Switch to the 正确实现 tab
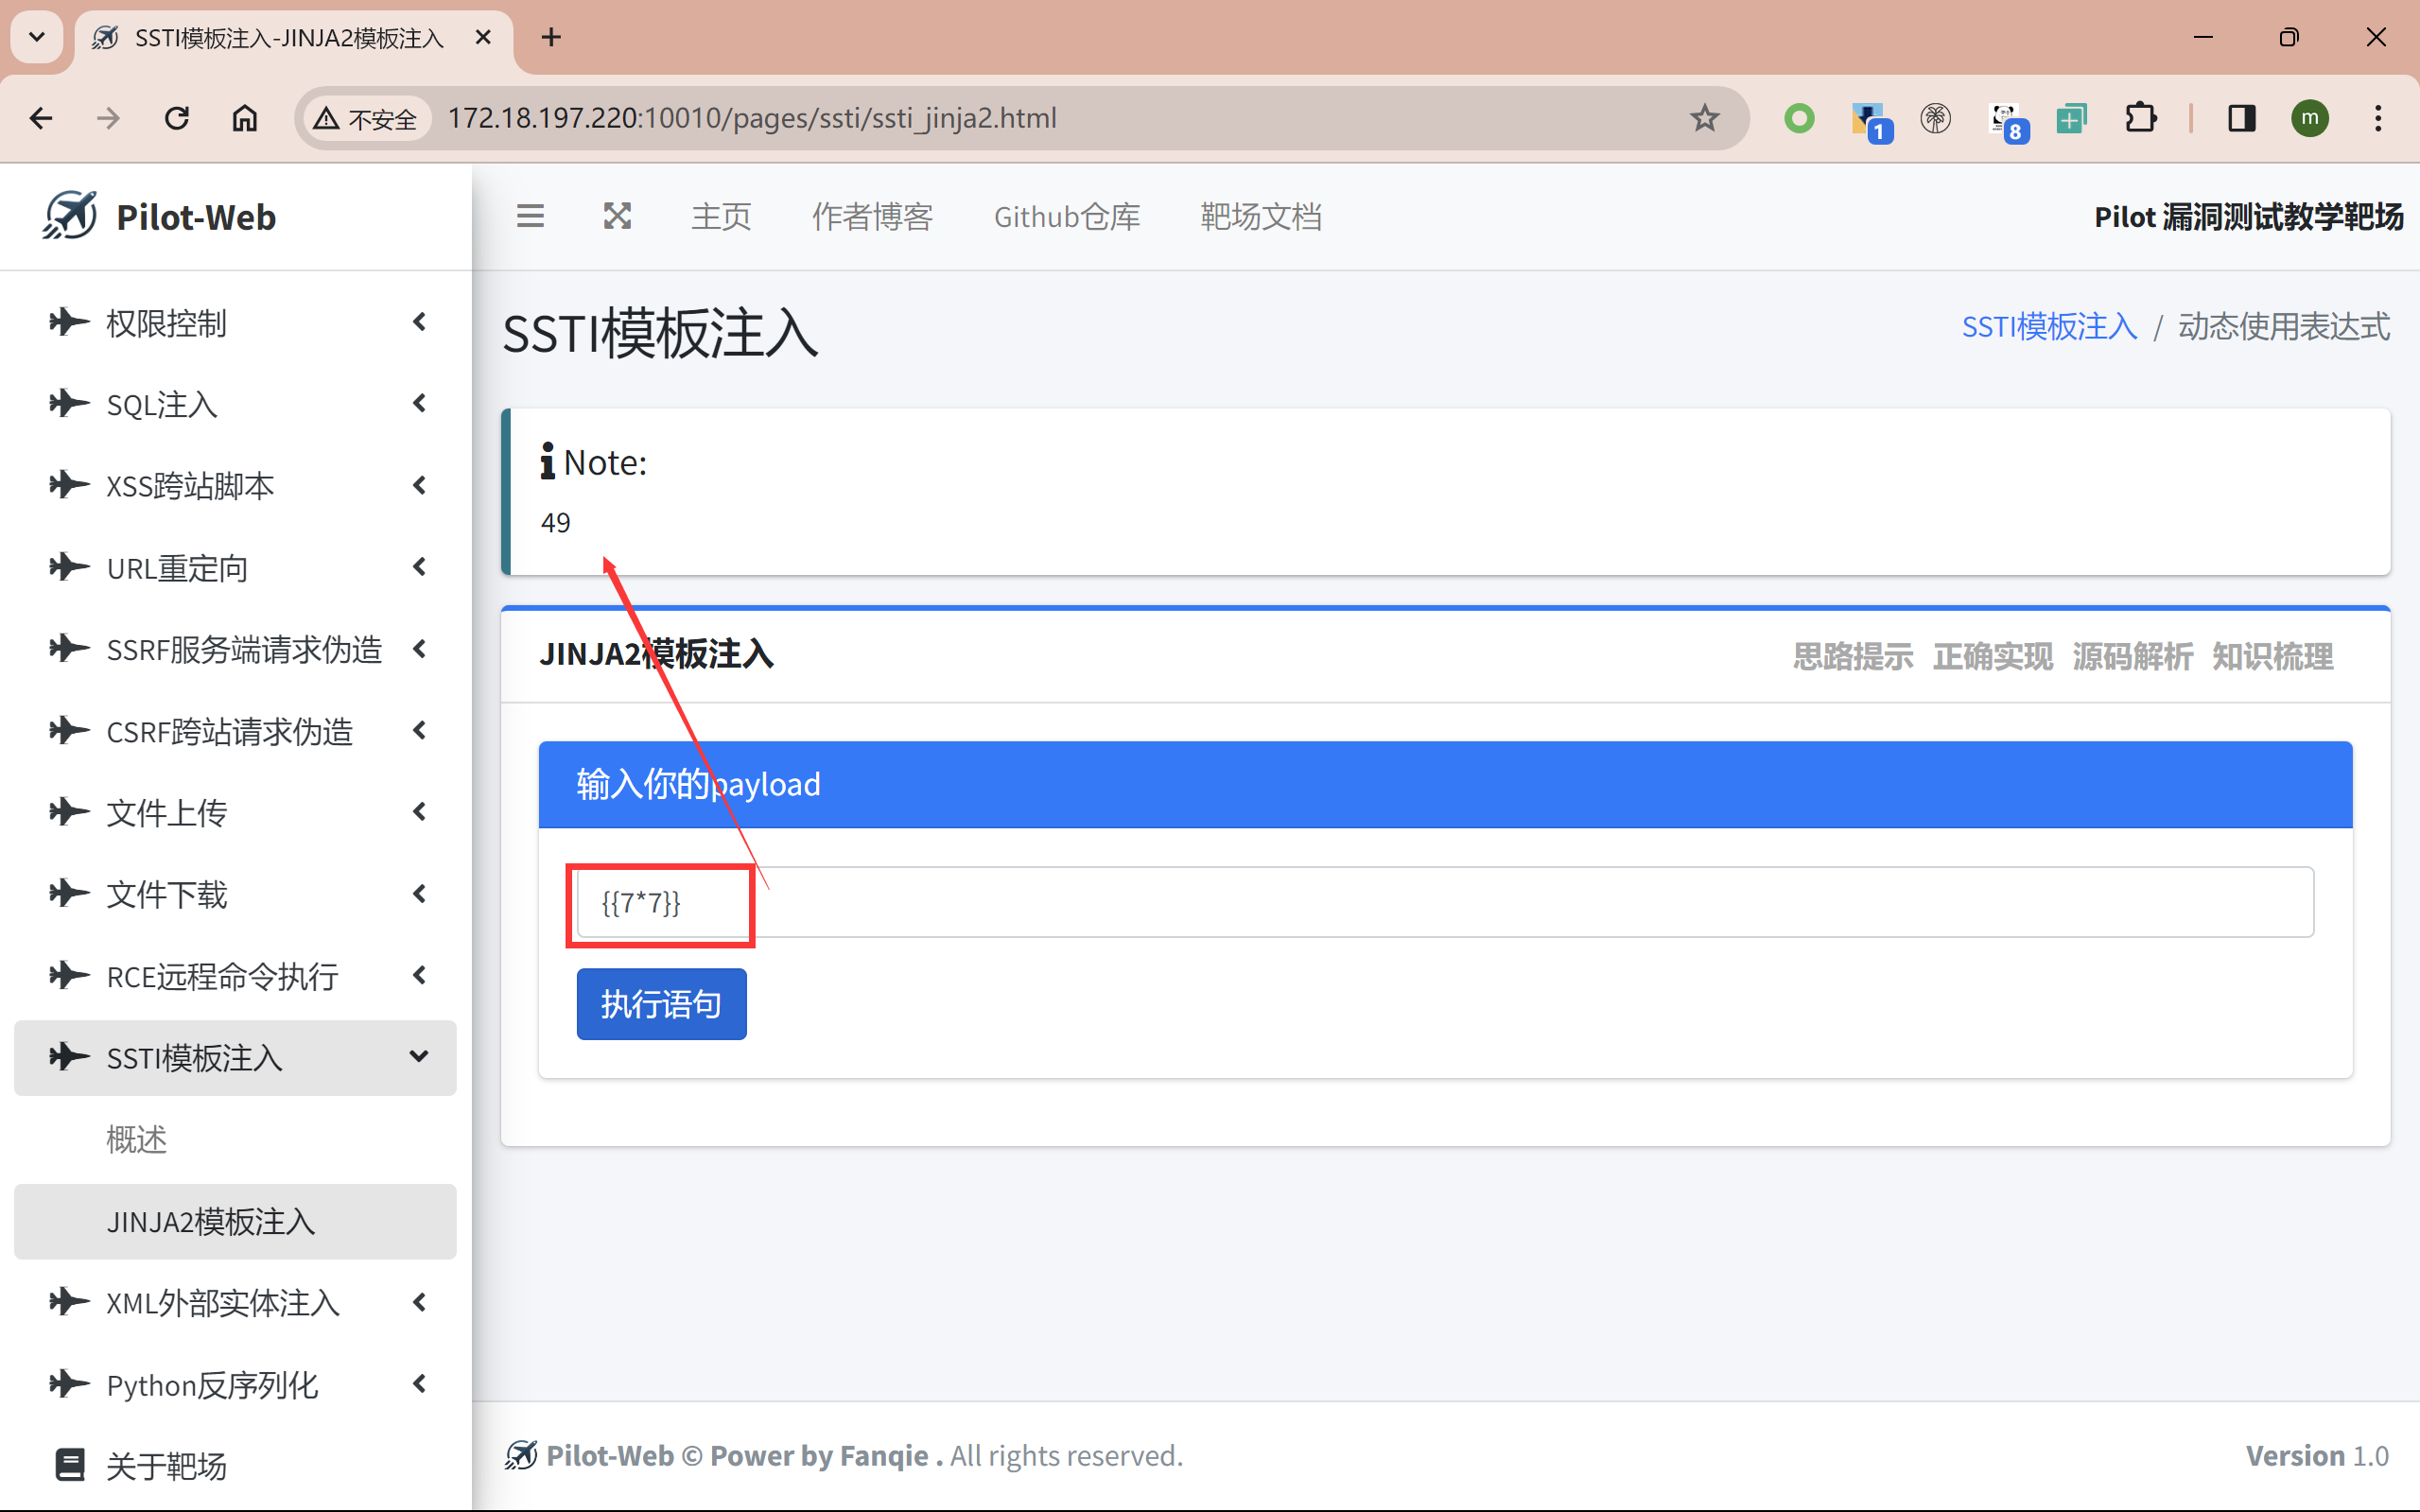 coord(1993,656)
